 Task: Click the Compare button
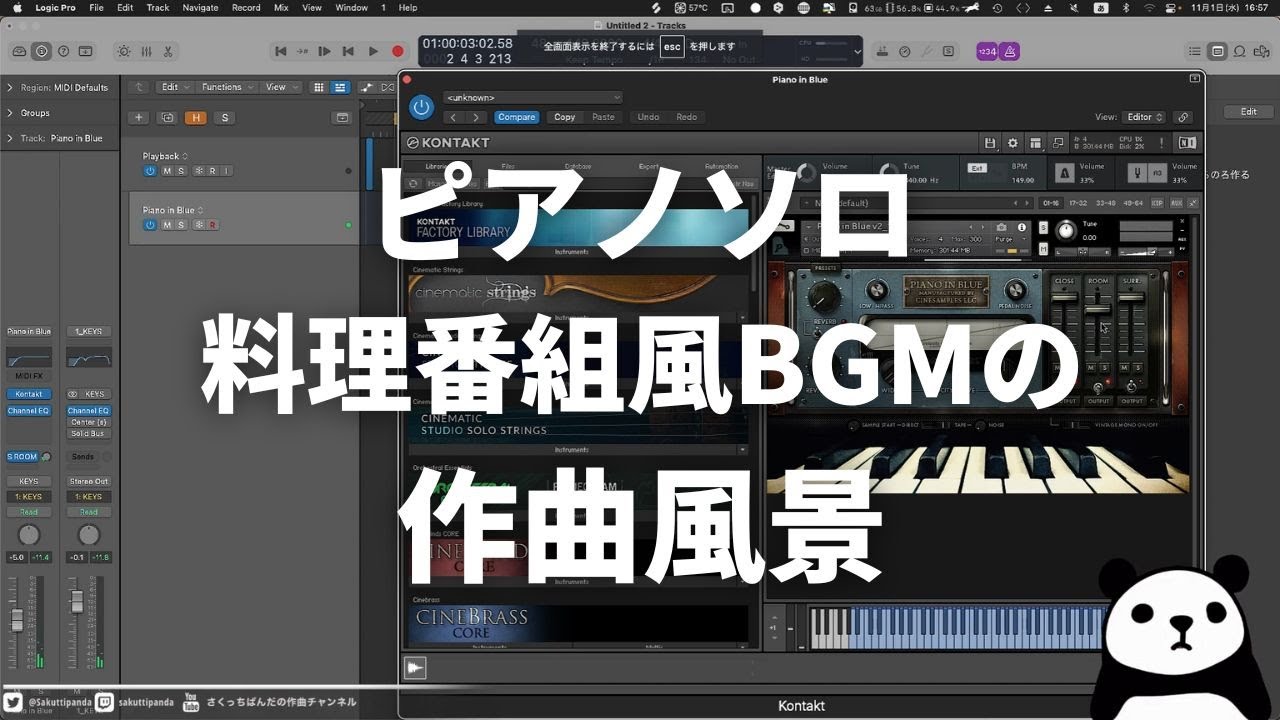[x=517, y=117]
